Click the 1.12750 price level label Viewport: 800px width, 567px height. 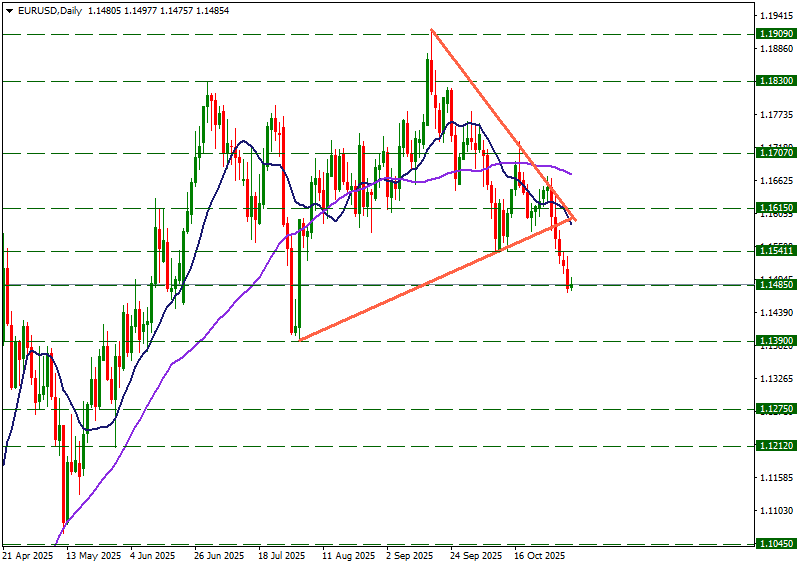click(776, 409)
